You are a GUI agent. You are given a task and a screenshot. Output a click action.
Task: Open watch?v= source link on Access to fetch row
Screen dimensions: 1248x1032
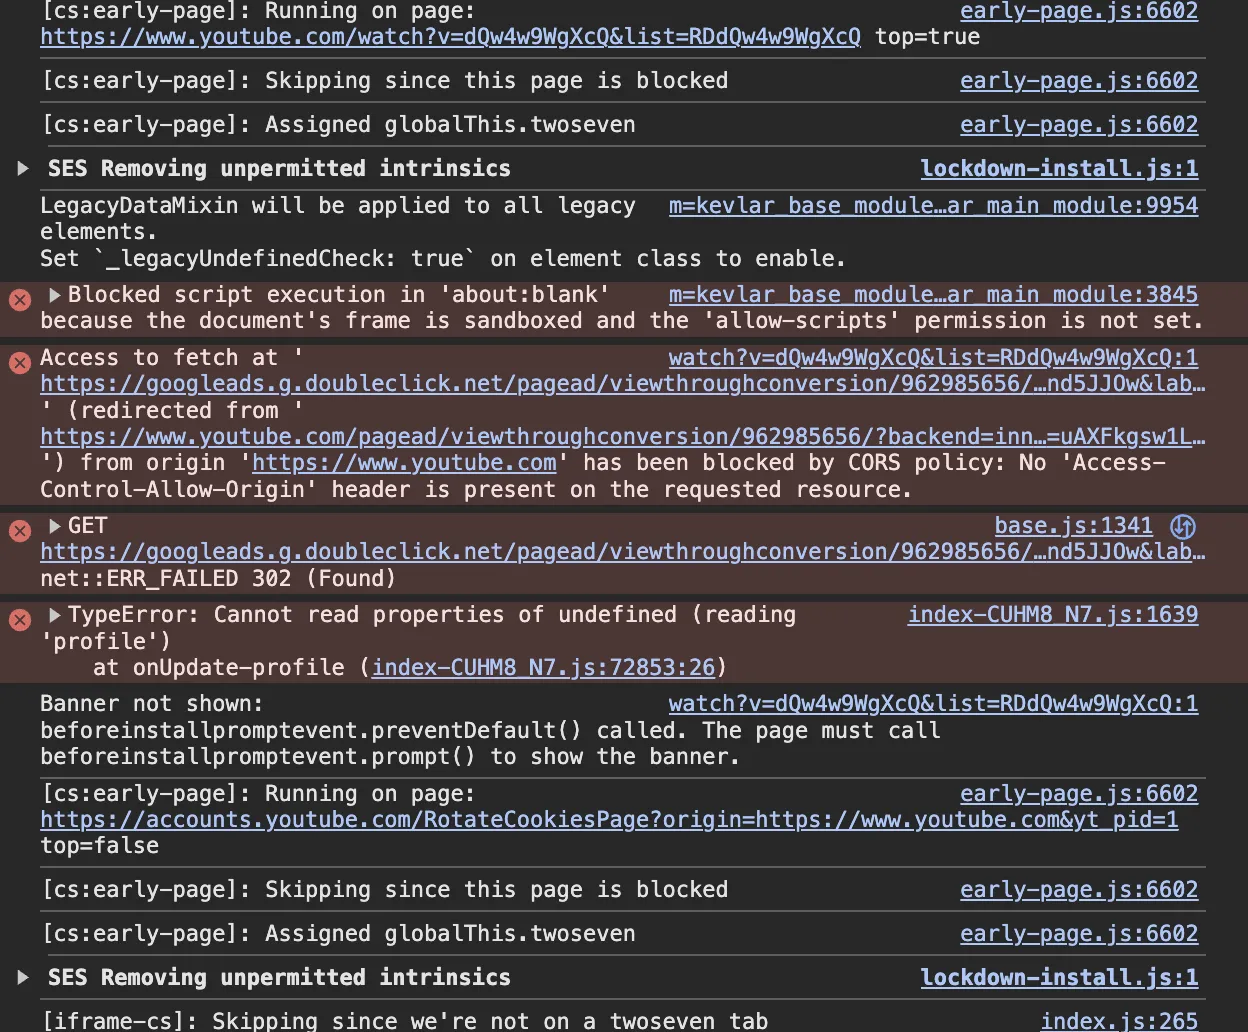click(x=933, y=358)
